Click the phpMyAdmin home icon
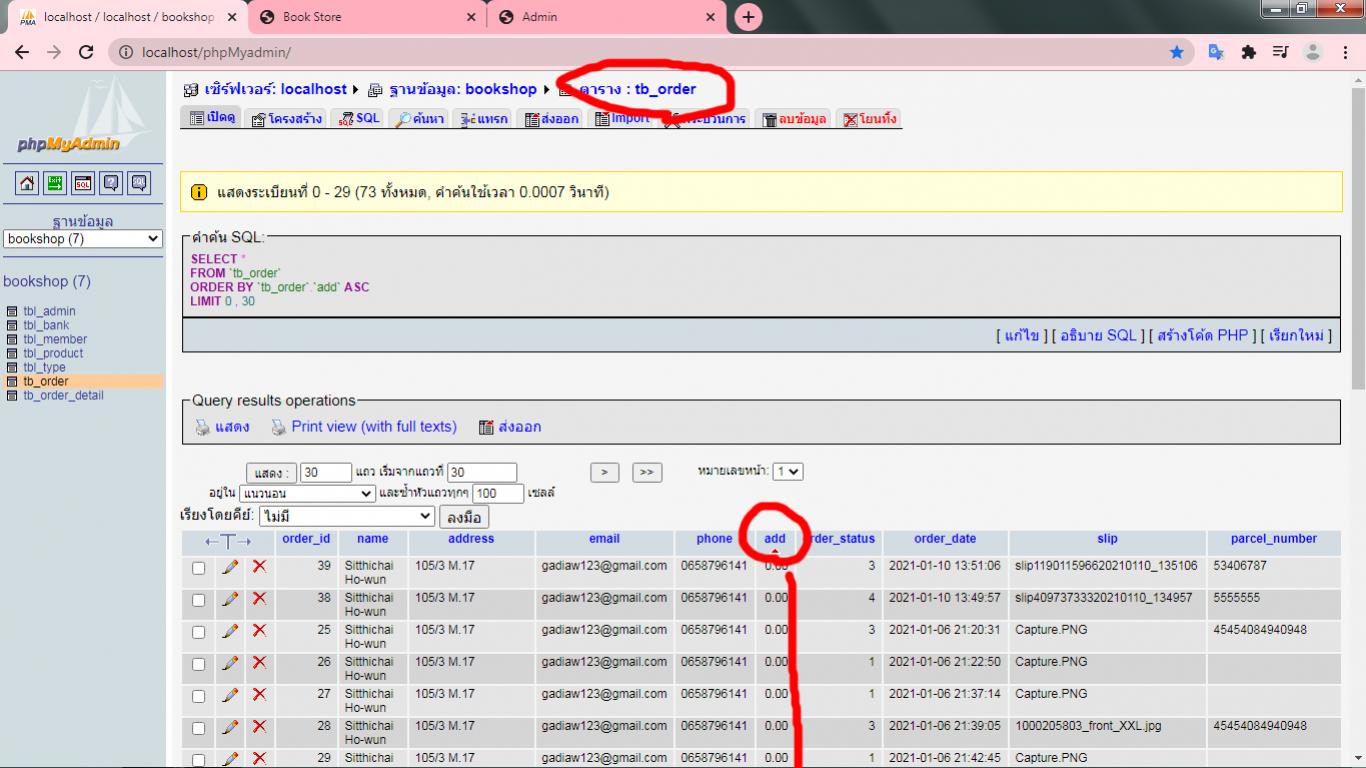Screen dimensions: 1366x768 tap(27, 183)
